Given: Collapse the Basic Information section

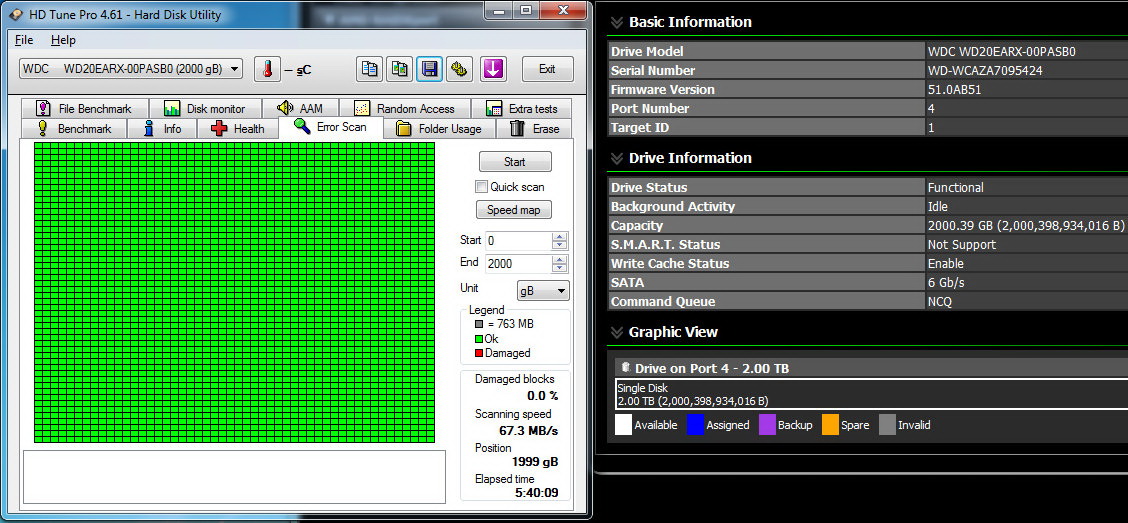Looking at the screenshot, I should tap(616, 22).
